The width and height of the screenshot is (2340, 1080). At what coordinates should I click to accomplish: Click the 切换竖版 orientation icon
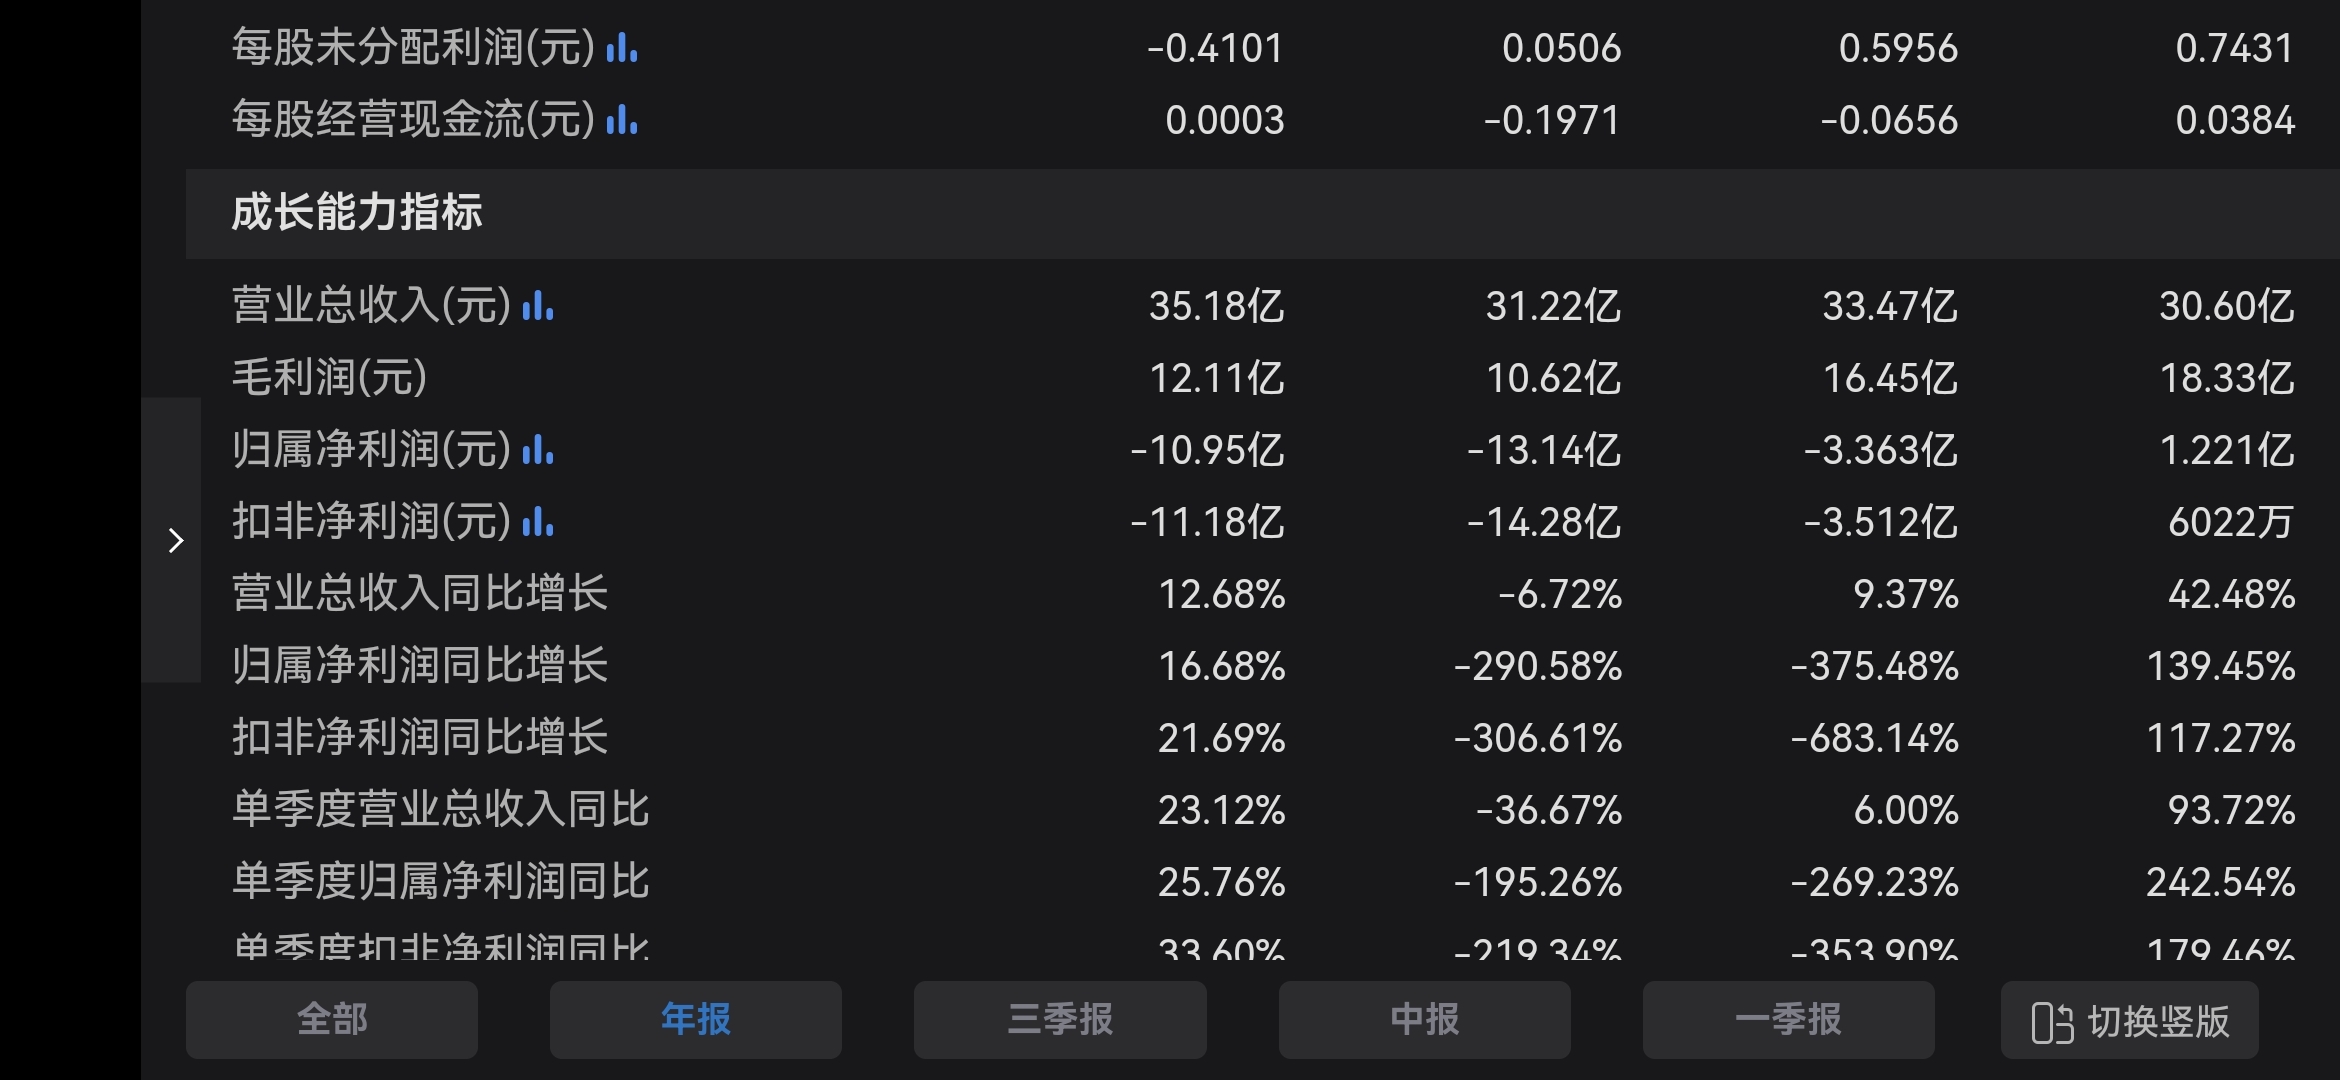2052,1022
